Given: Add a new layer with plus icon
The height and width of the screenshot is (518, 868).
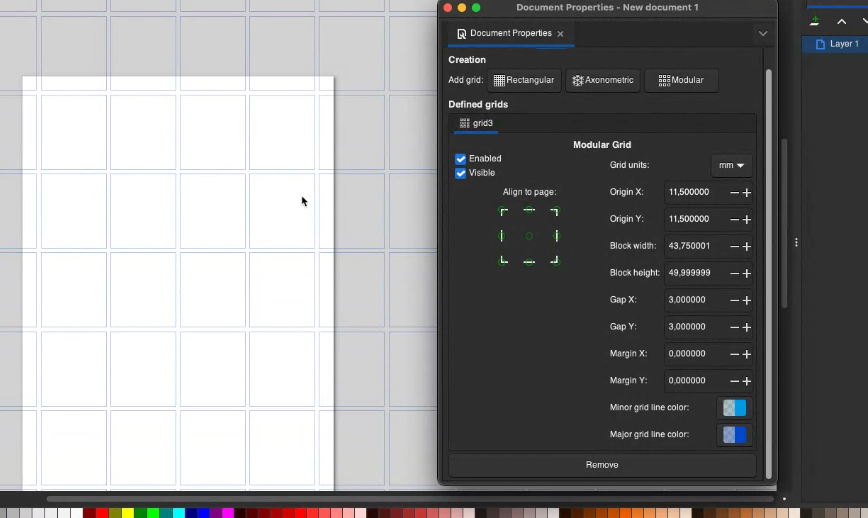Looking at the screenshot, I should 814,22.
